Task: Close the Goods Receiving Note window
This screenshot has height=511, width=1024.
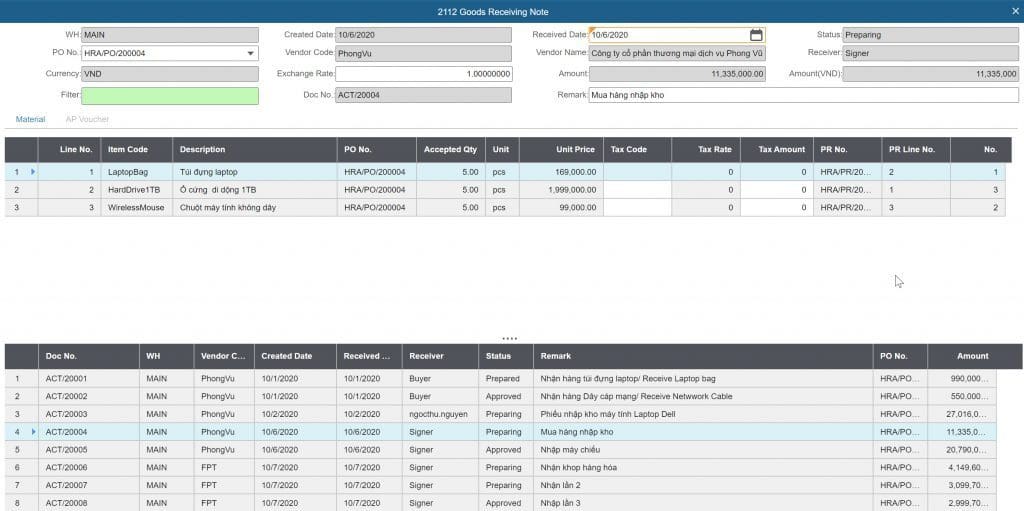Action: coord(1015,10)
